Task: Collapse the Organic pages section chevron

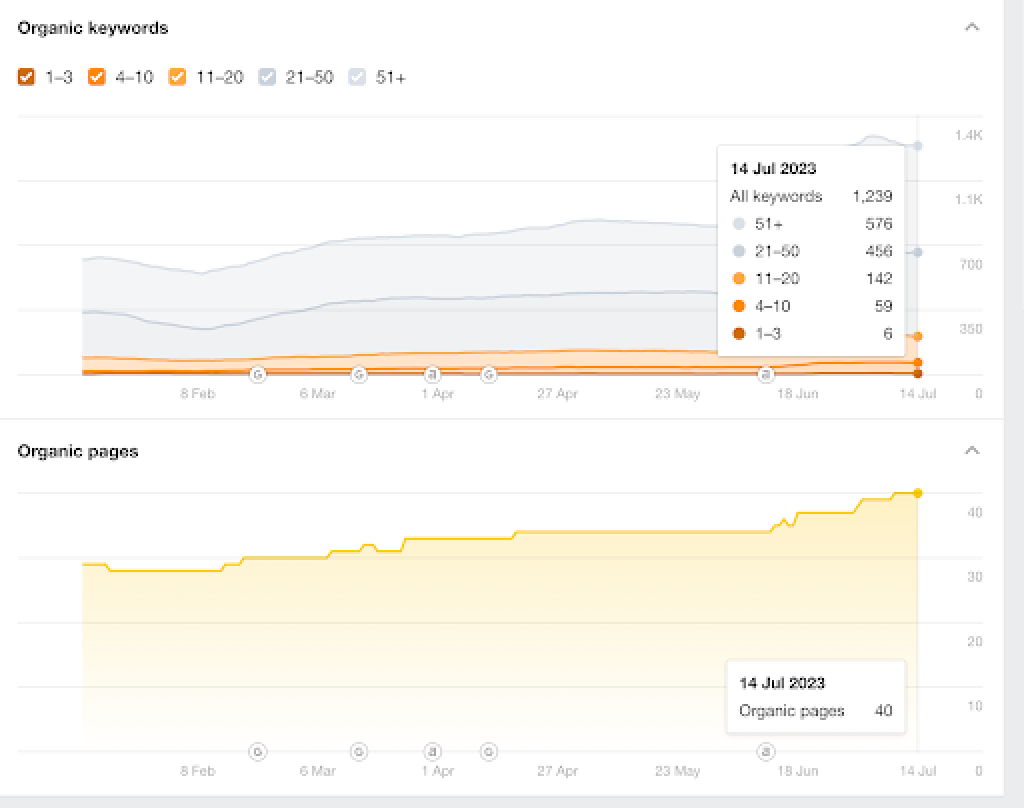Action: tap(971, 451)
